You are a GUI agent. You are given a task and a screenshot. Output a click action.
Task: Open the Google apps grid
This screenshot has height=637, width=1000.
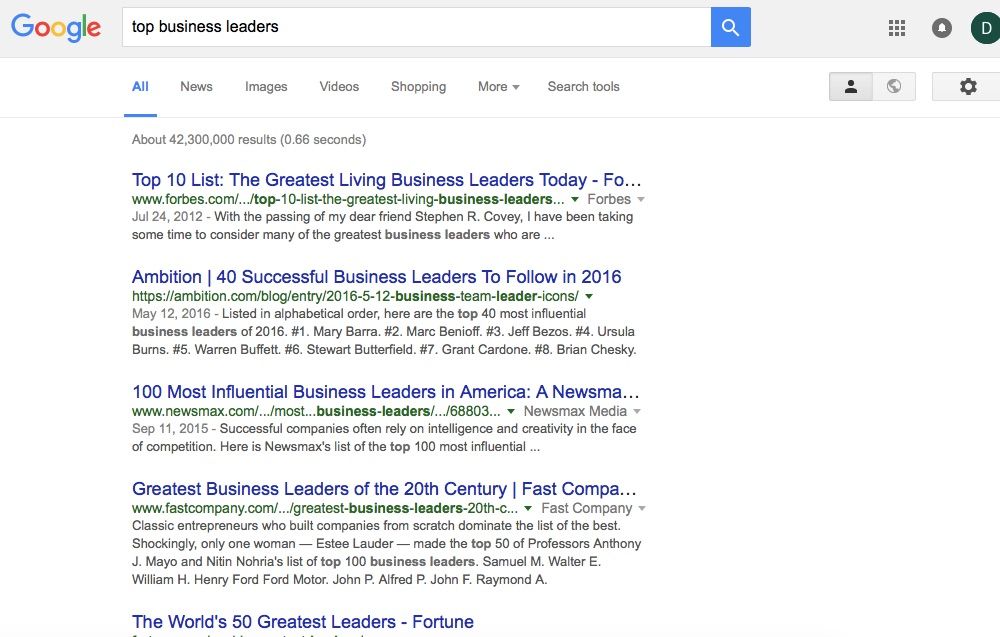click(x=897, y=28)
